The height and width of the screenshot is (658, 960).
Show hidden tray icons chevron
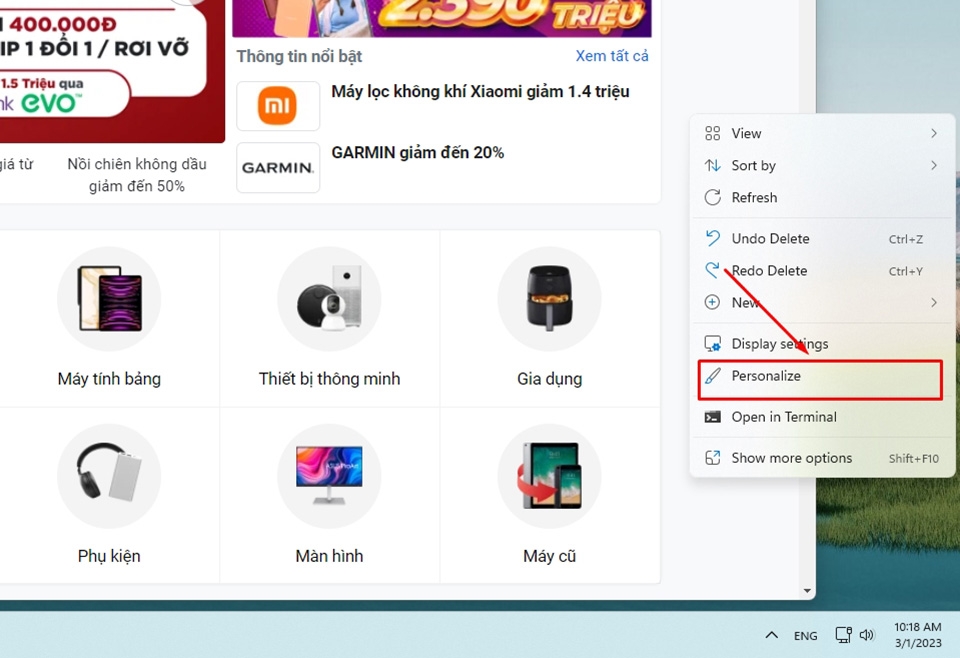[x=771, y=635]
